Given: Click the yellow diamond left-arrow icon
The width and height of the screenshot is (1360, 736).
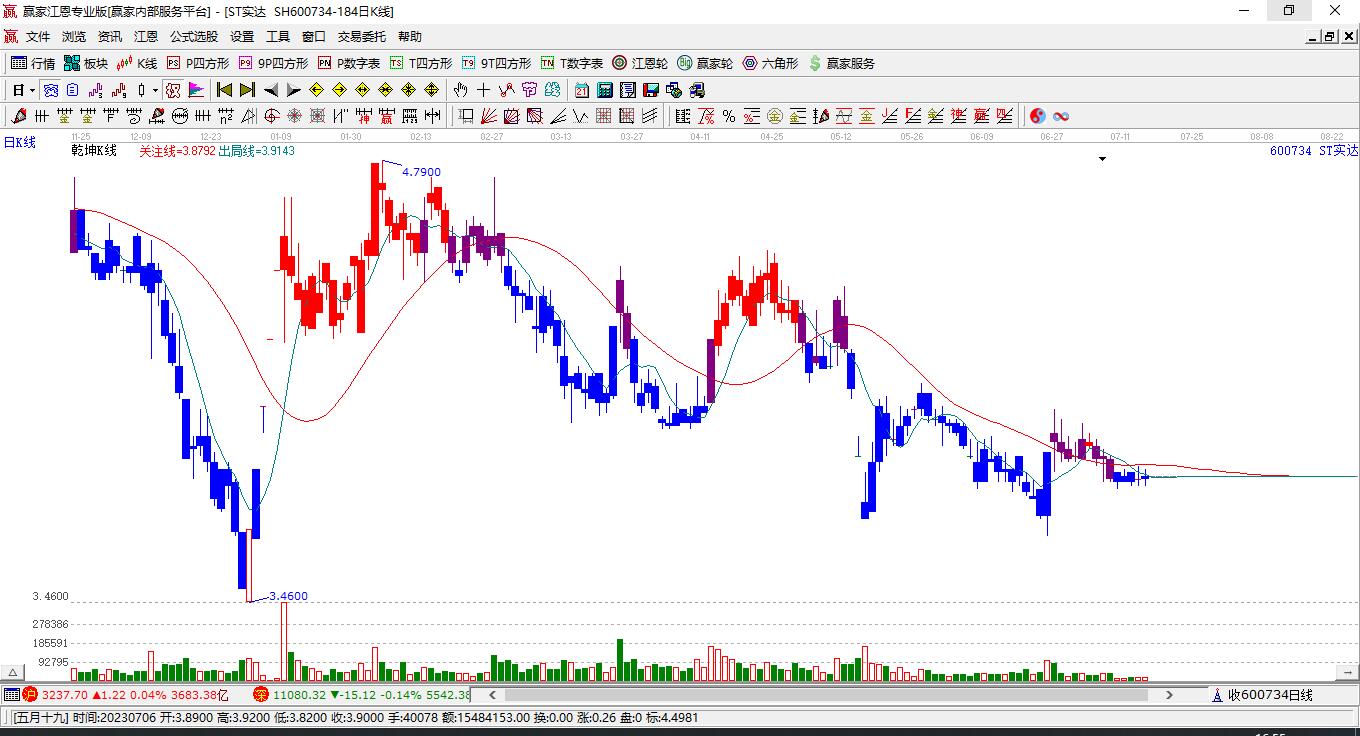Looking at the screenshot, I should click(x=317, y=90).
